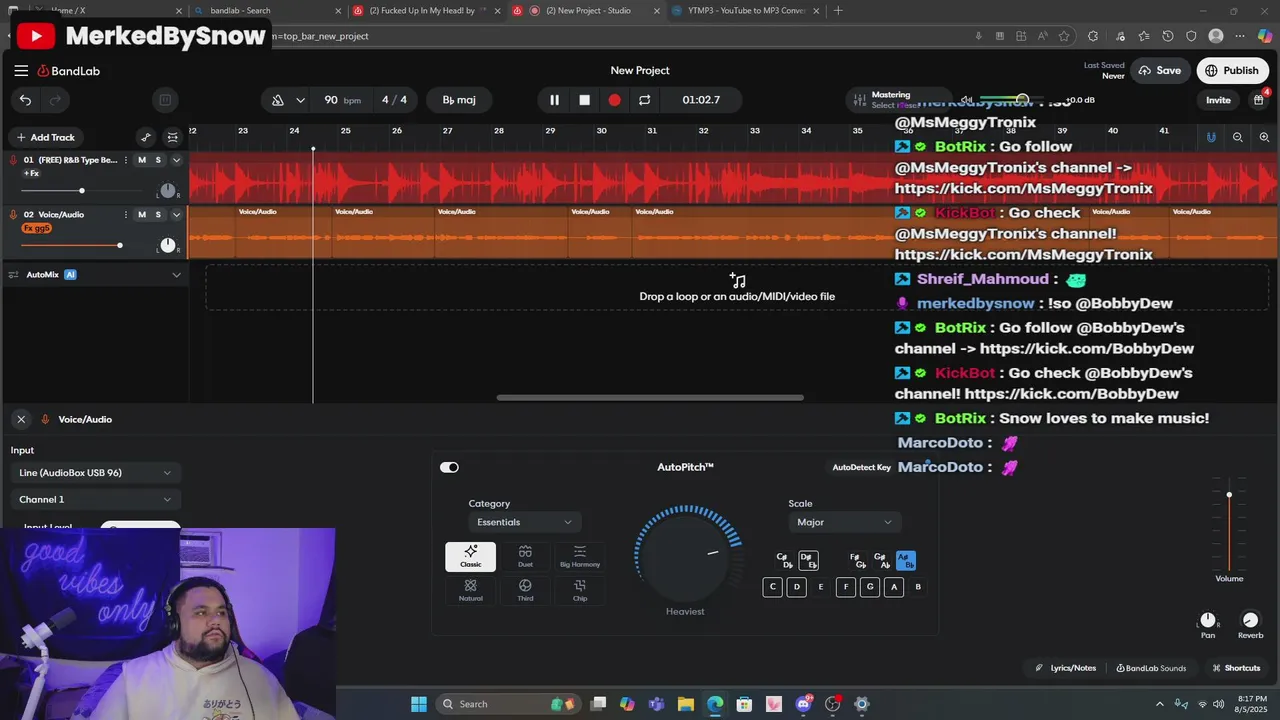
Task: Expand the metronome options chevron
Action: click(302, 100)
